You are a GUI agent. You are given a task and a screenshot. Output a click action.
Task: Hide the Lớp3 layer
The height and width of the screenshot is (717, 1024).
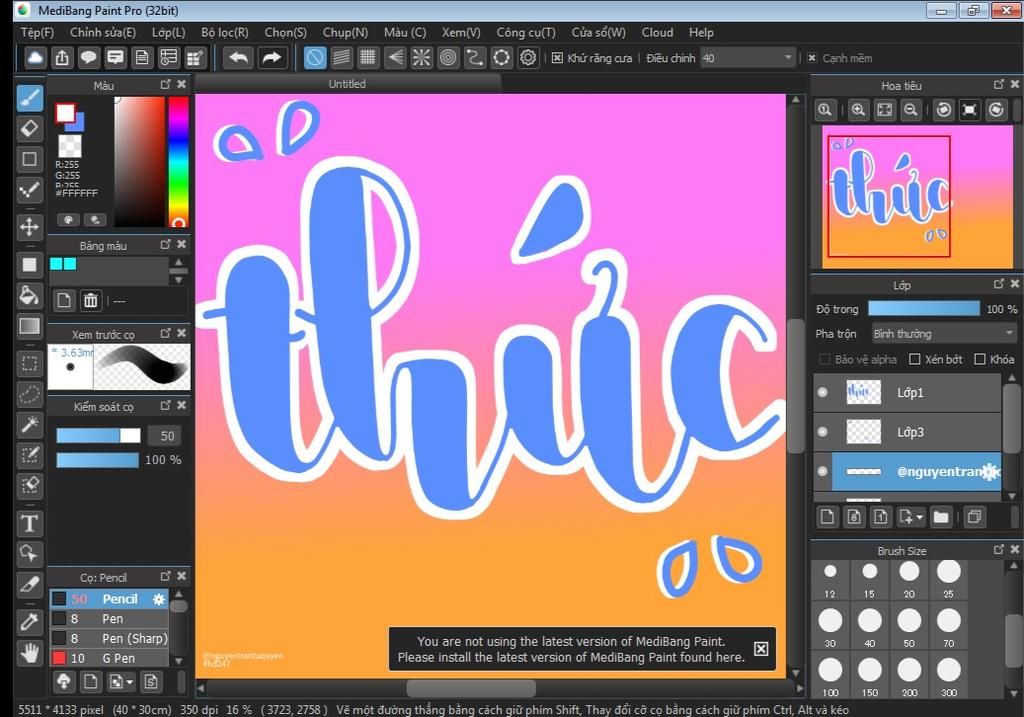823,432
